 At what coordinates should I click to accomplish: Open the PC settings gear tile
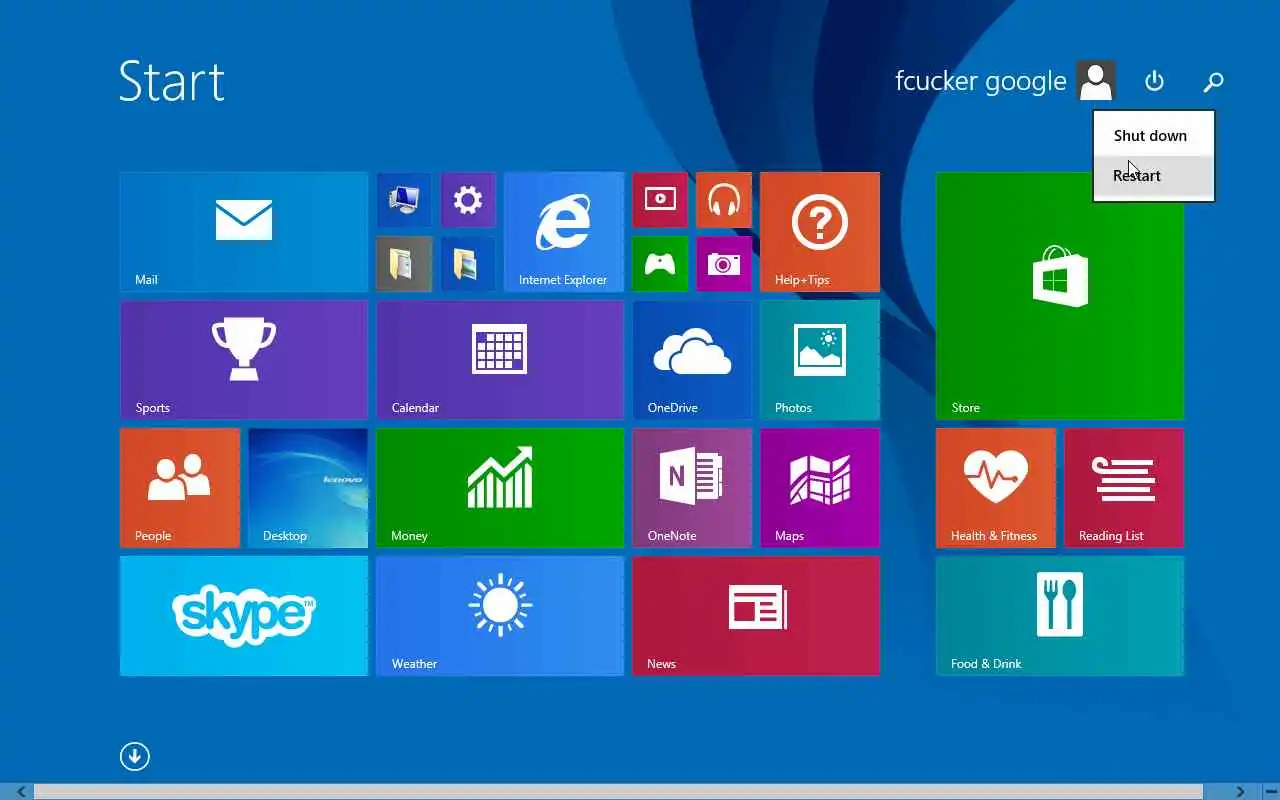468,200
